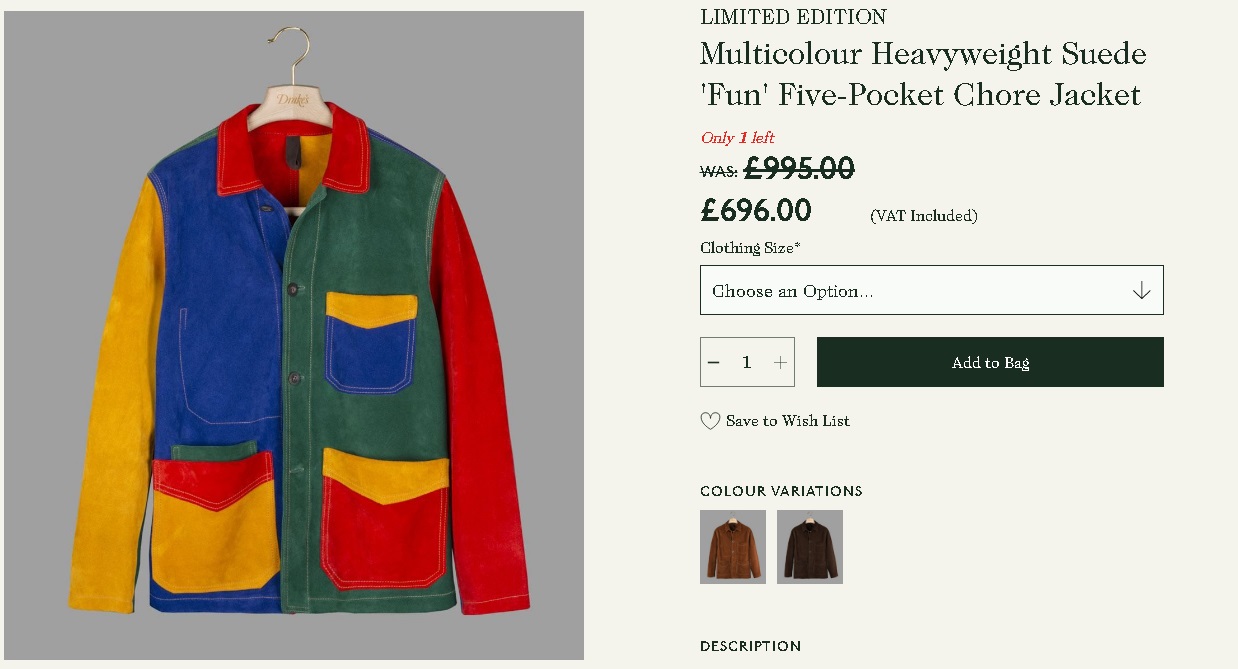Image resolution: width=1238 pixels, height=669 pixels.
Task: Click the quantity number field
Action: [746, 362]
